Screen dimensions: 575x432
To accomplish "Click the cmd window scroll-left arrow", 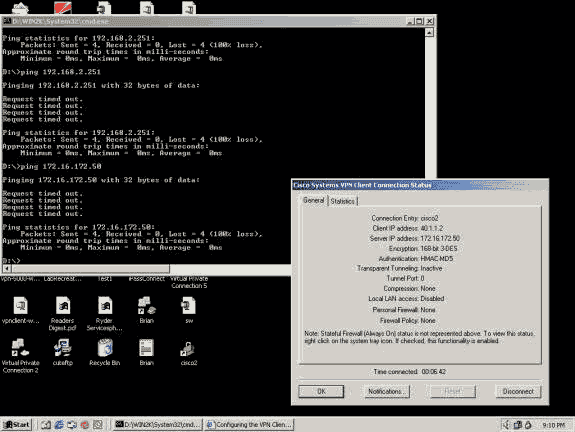I will coord(7,268).
